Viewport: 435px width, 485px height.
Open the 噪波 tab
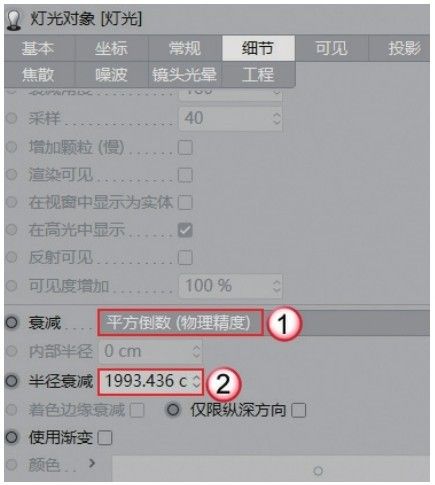click(x=111, y=74)
